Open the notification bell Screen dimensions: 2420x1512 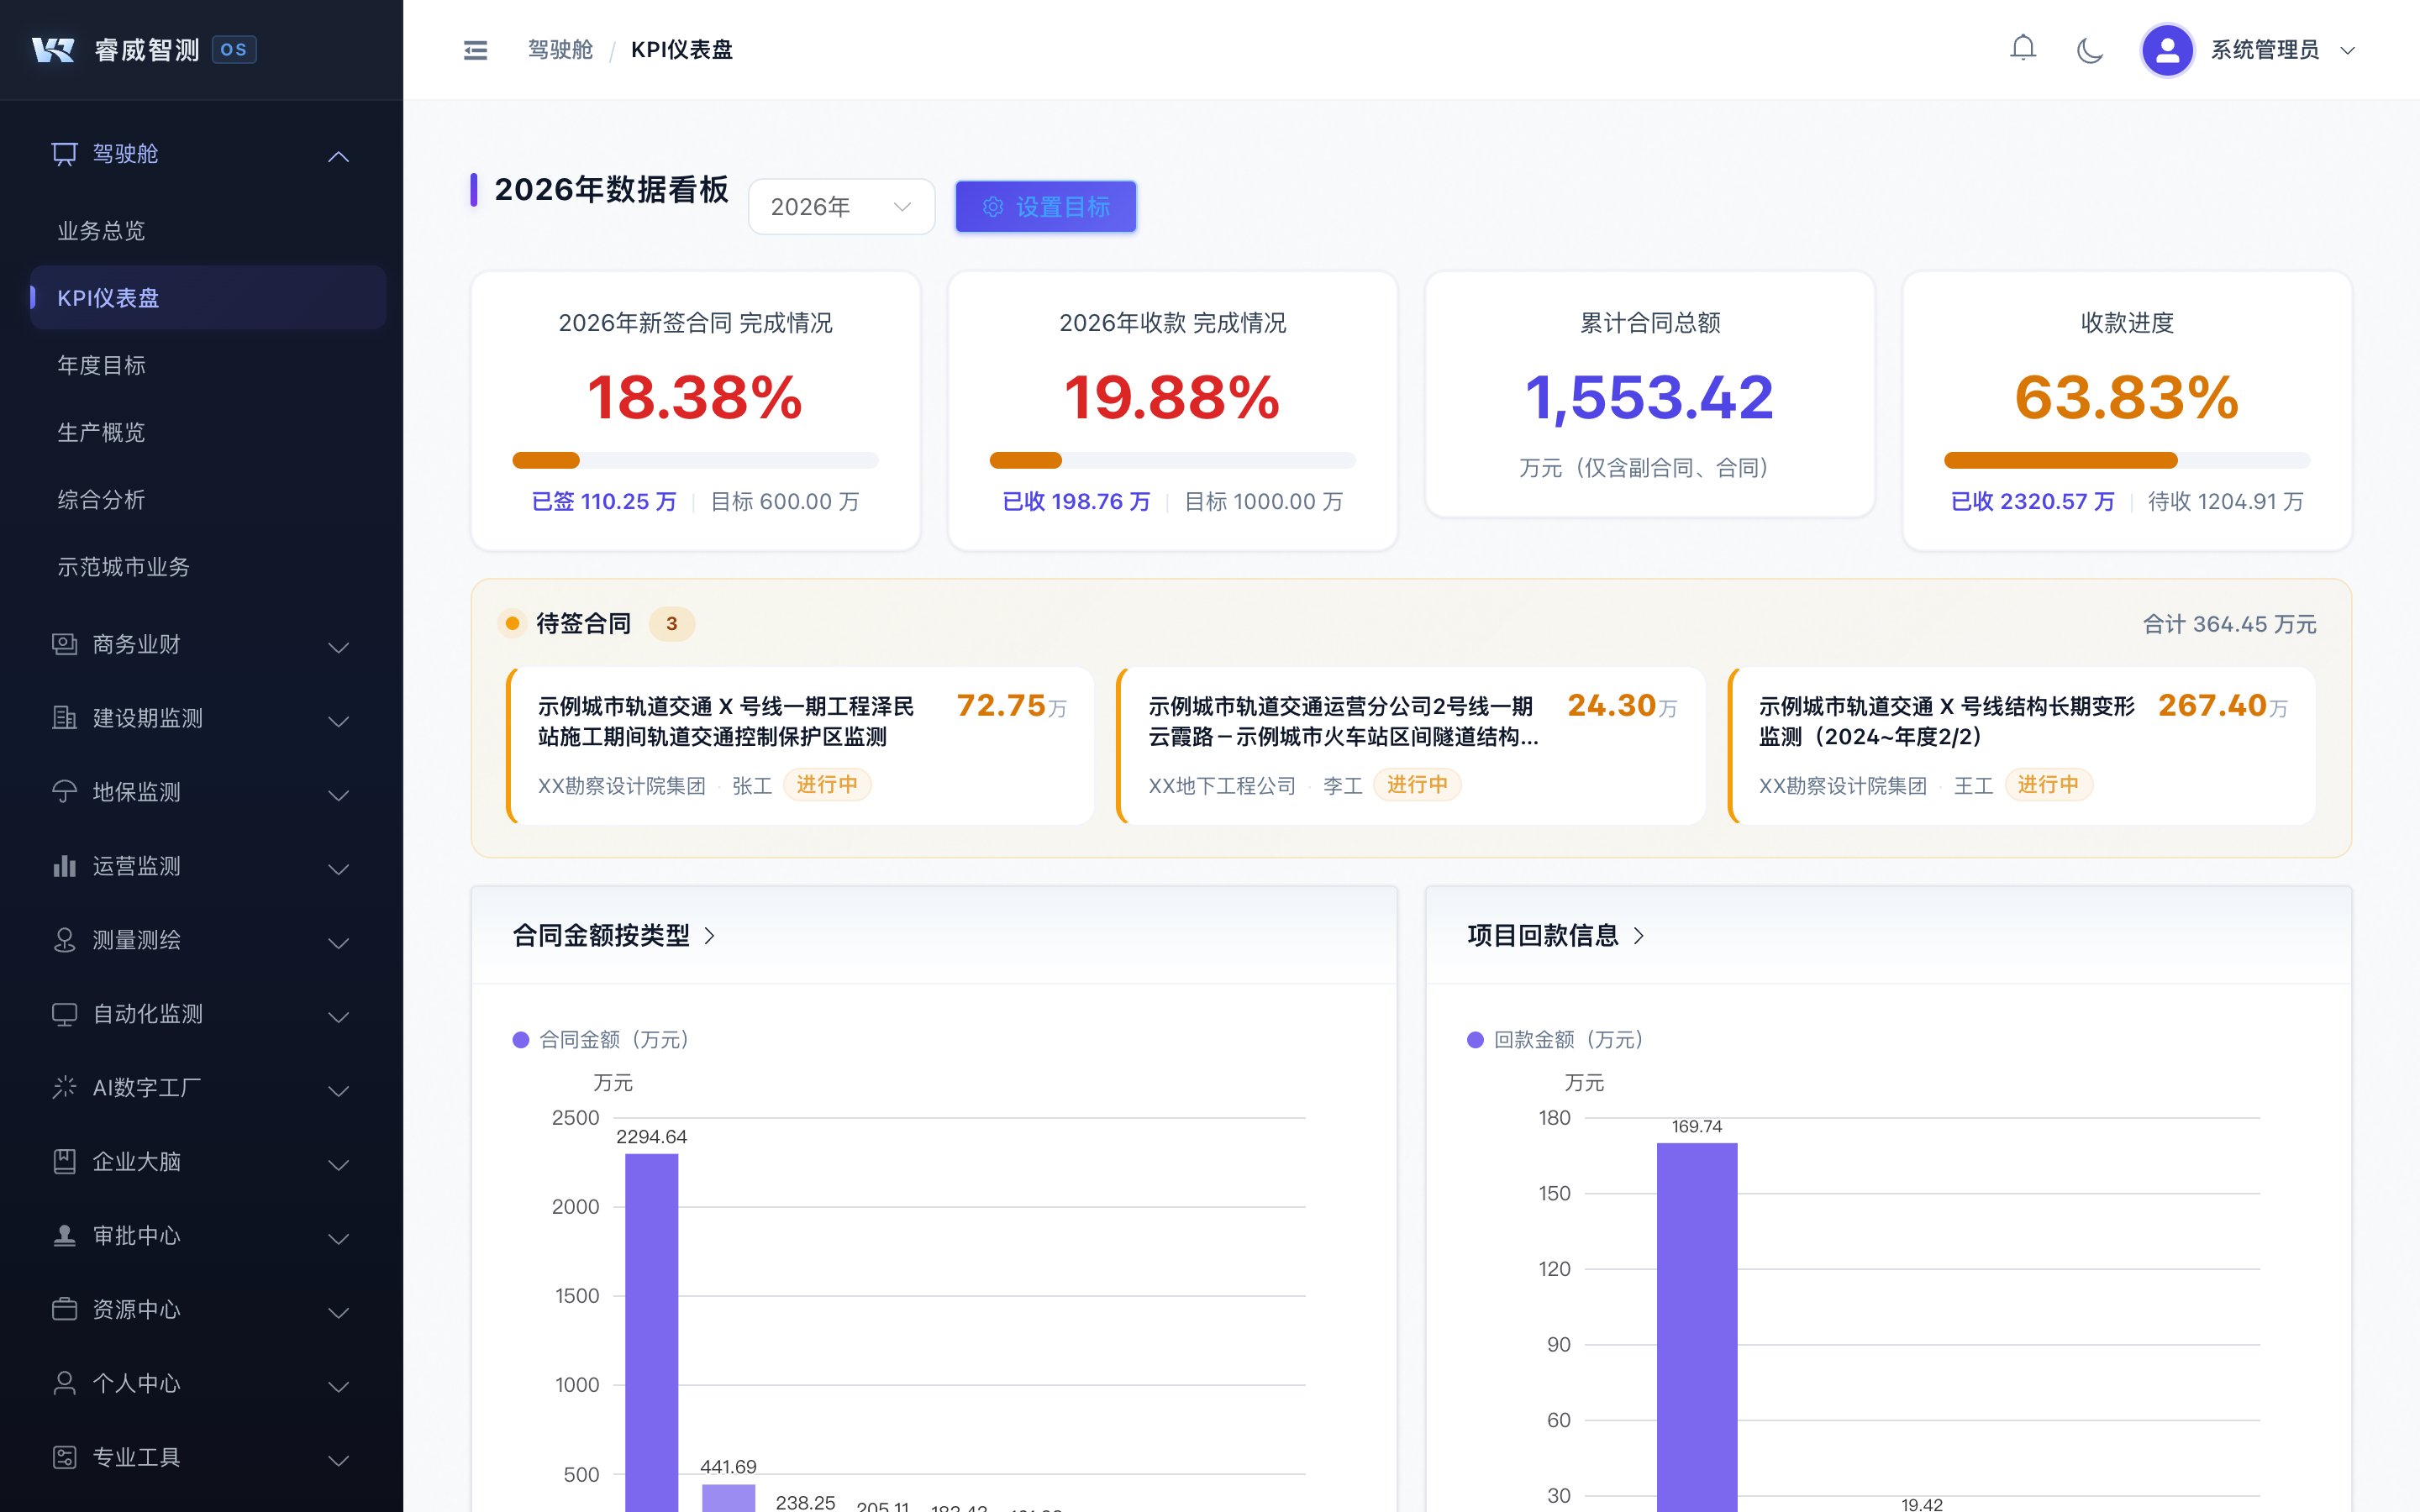[2023, 48]
